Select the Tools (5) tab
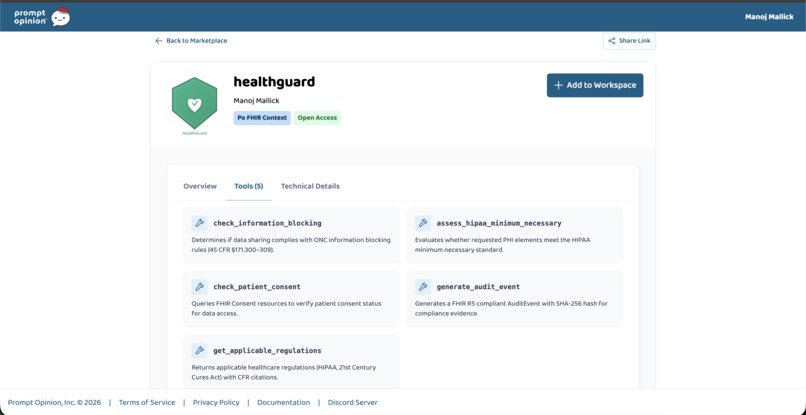 tap(249, 186)
